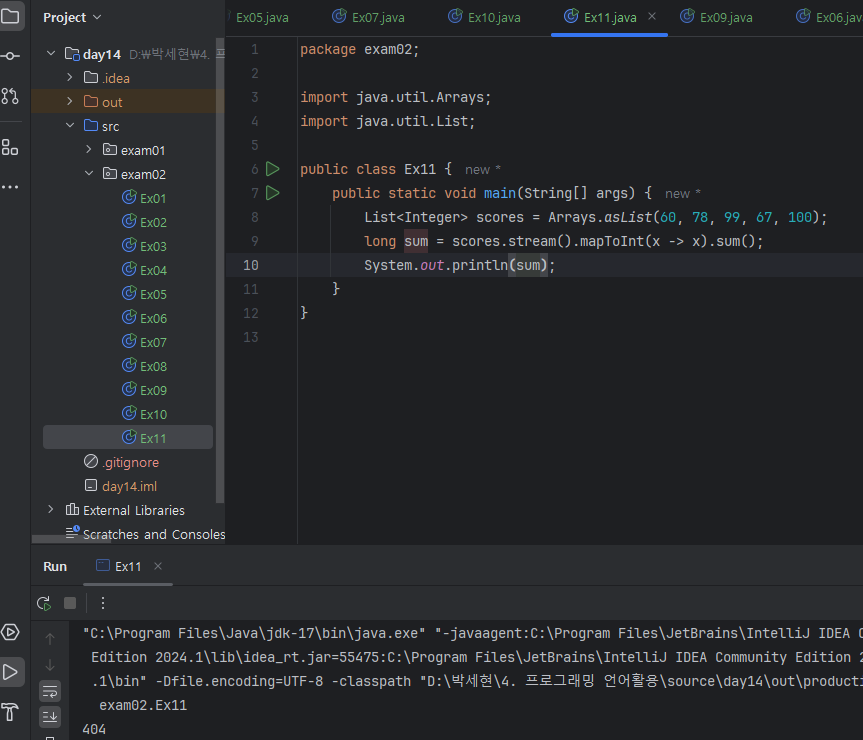This screenshot has height=740, width=863.
Task: Click the project tree horizontal scrollbar
Action: pos(72,539)
